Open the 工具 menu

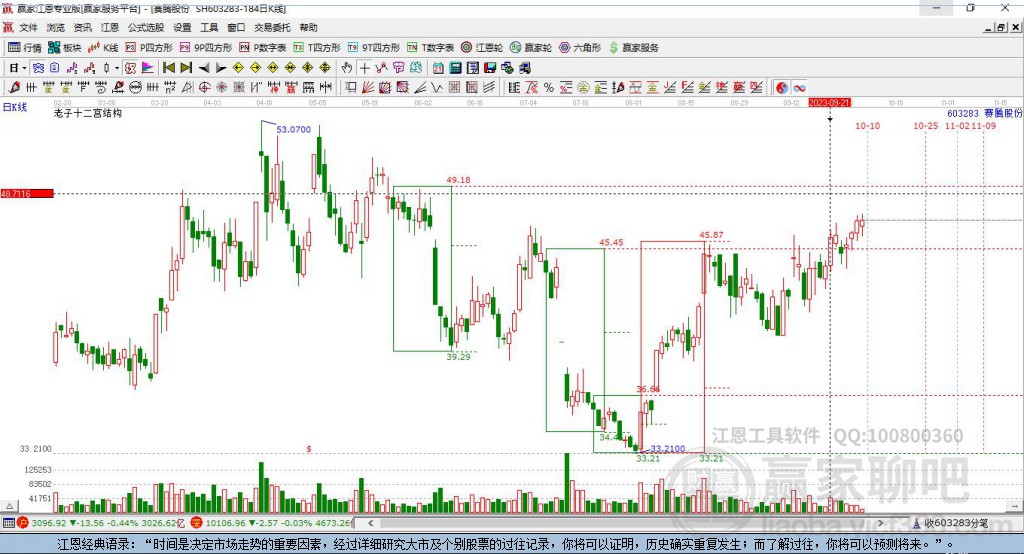209,27
